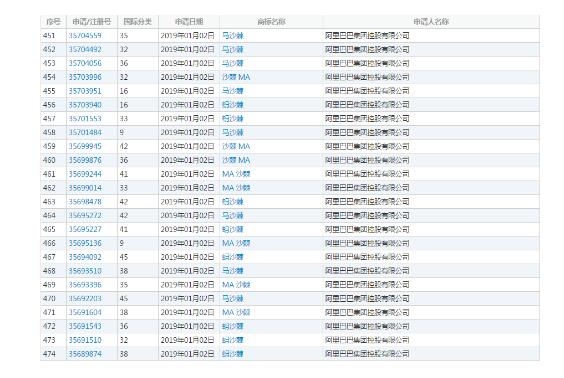Image resolution: width=564 pixels, height=378 pixels.
Task: Click the trademark name link in row 466
Action: [x=236, y=243]
